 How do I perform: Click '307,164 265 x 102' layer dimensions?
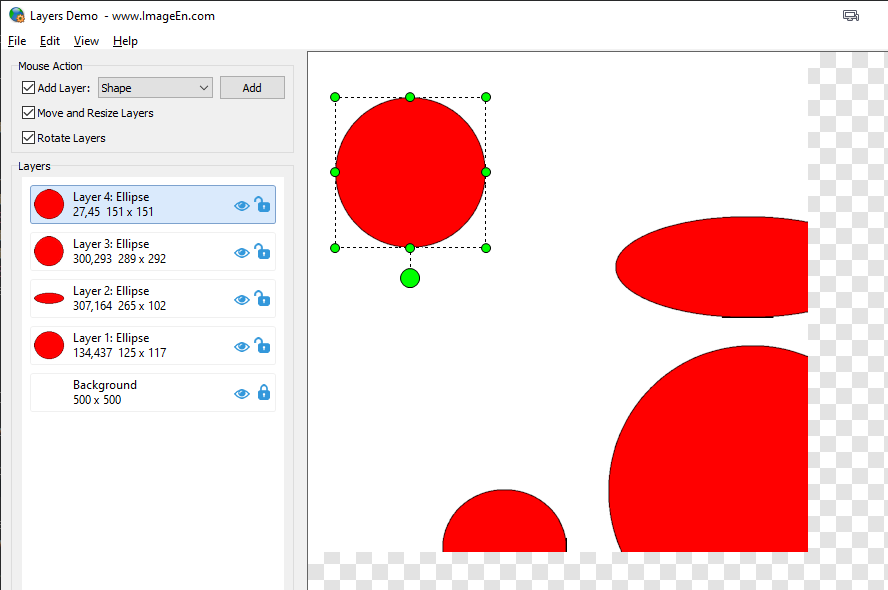tap(119, 306)
